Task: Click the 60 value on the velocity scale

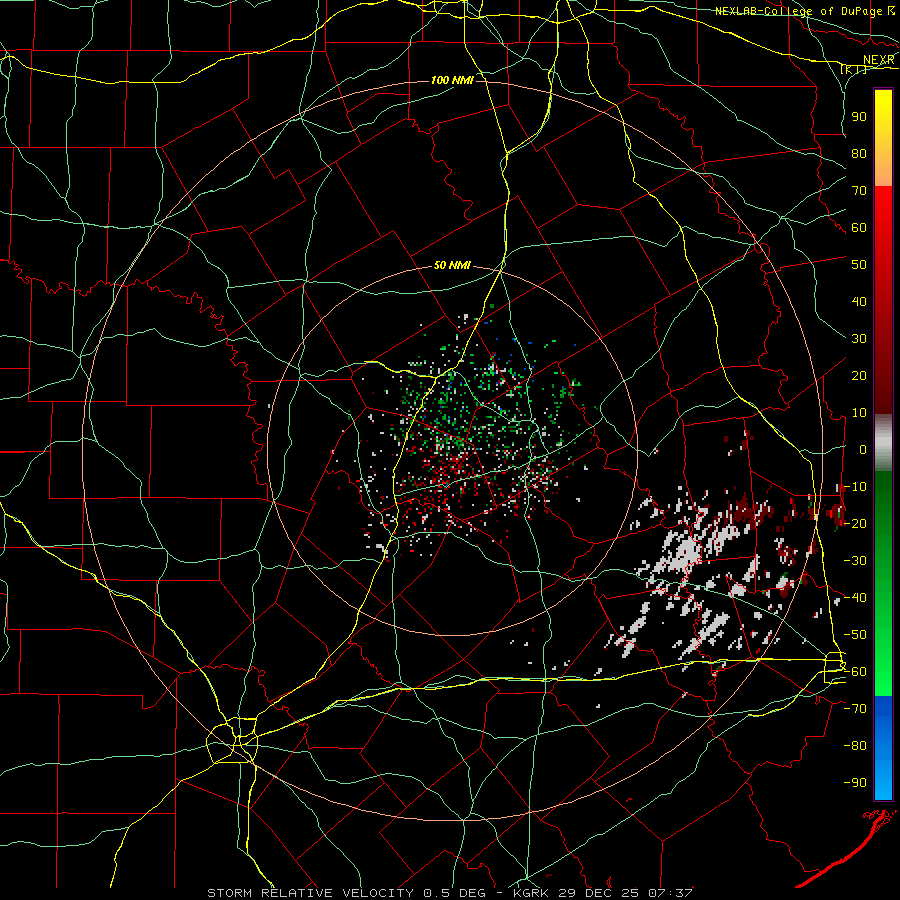Action: tap(859, 228)
